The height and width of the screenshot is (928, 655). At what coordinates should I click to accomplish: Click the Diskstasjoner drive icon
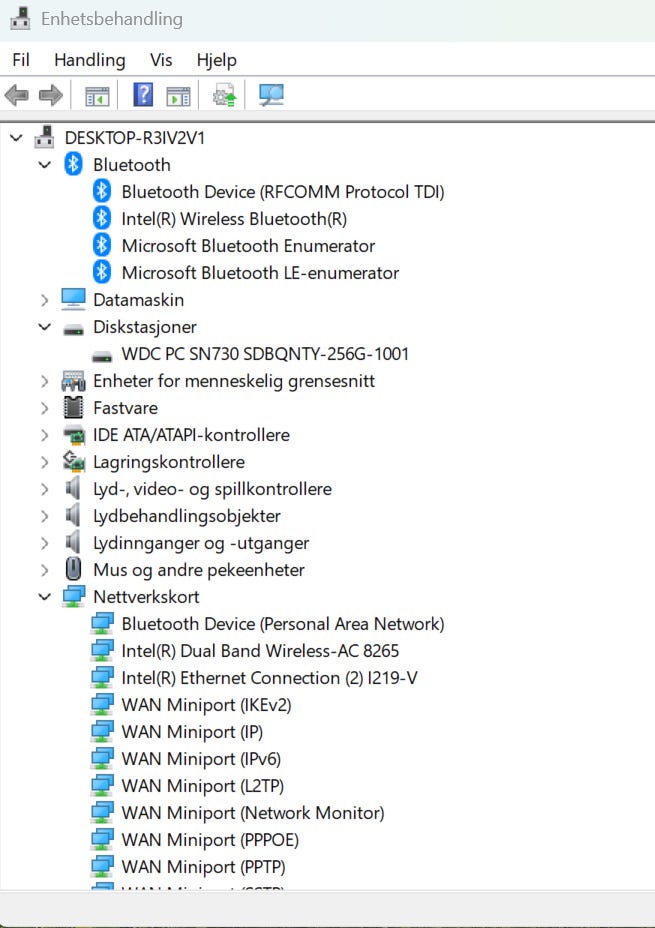tap(73, 329)
